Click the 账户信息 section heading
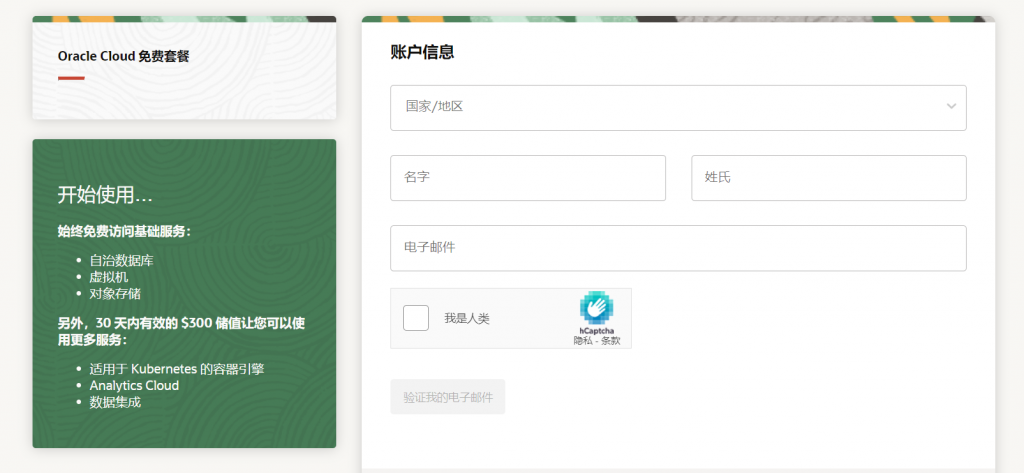Viewport: 1024px width, 473px height. click(423, 52)
